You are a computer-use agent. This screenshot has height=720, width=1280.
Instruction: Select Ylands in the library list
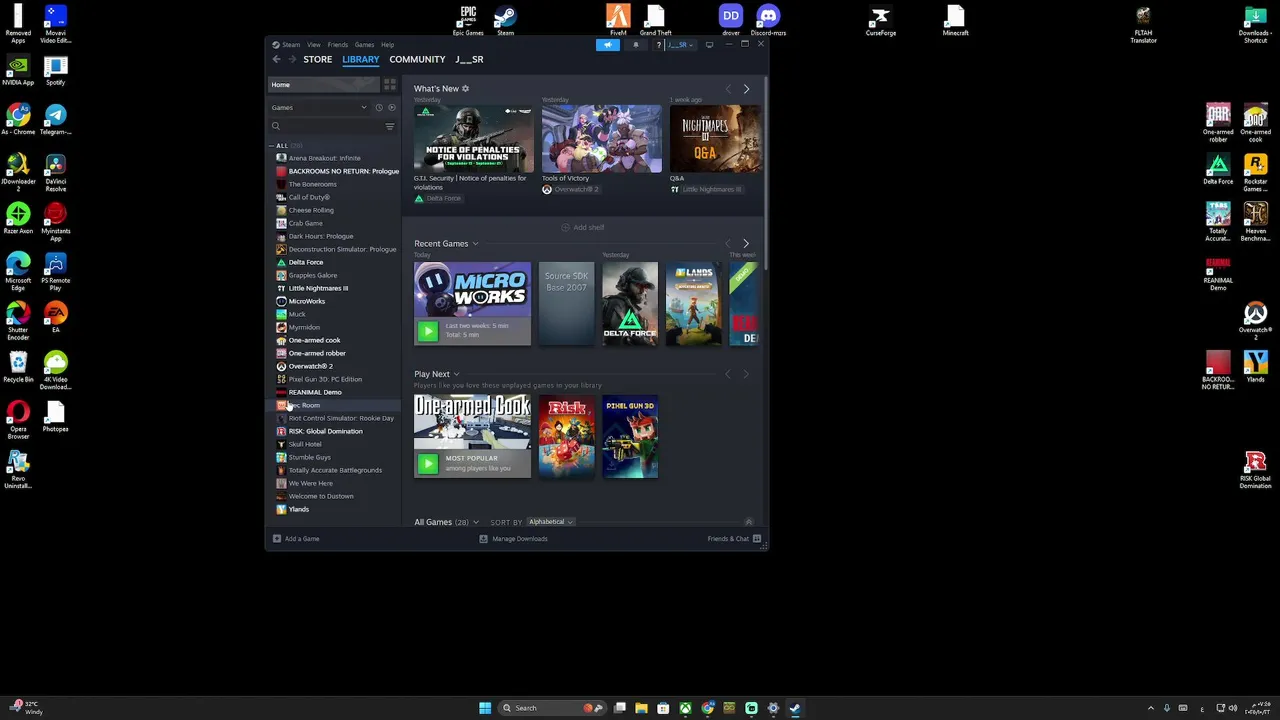(x=299, y=509)
